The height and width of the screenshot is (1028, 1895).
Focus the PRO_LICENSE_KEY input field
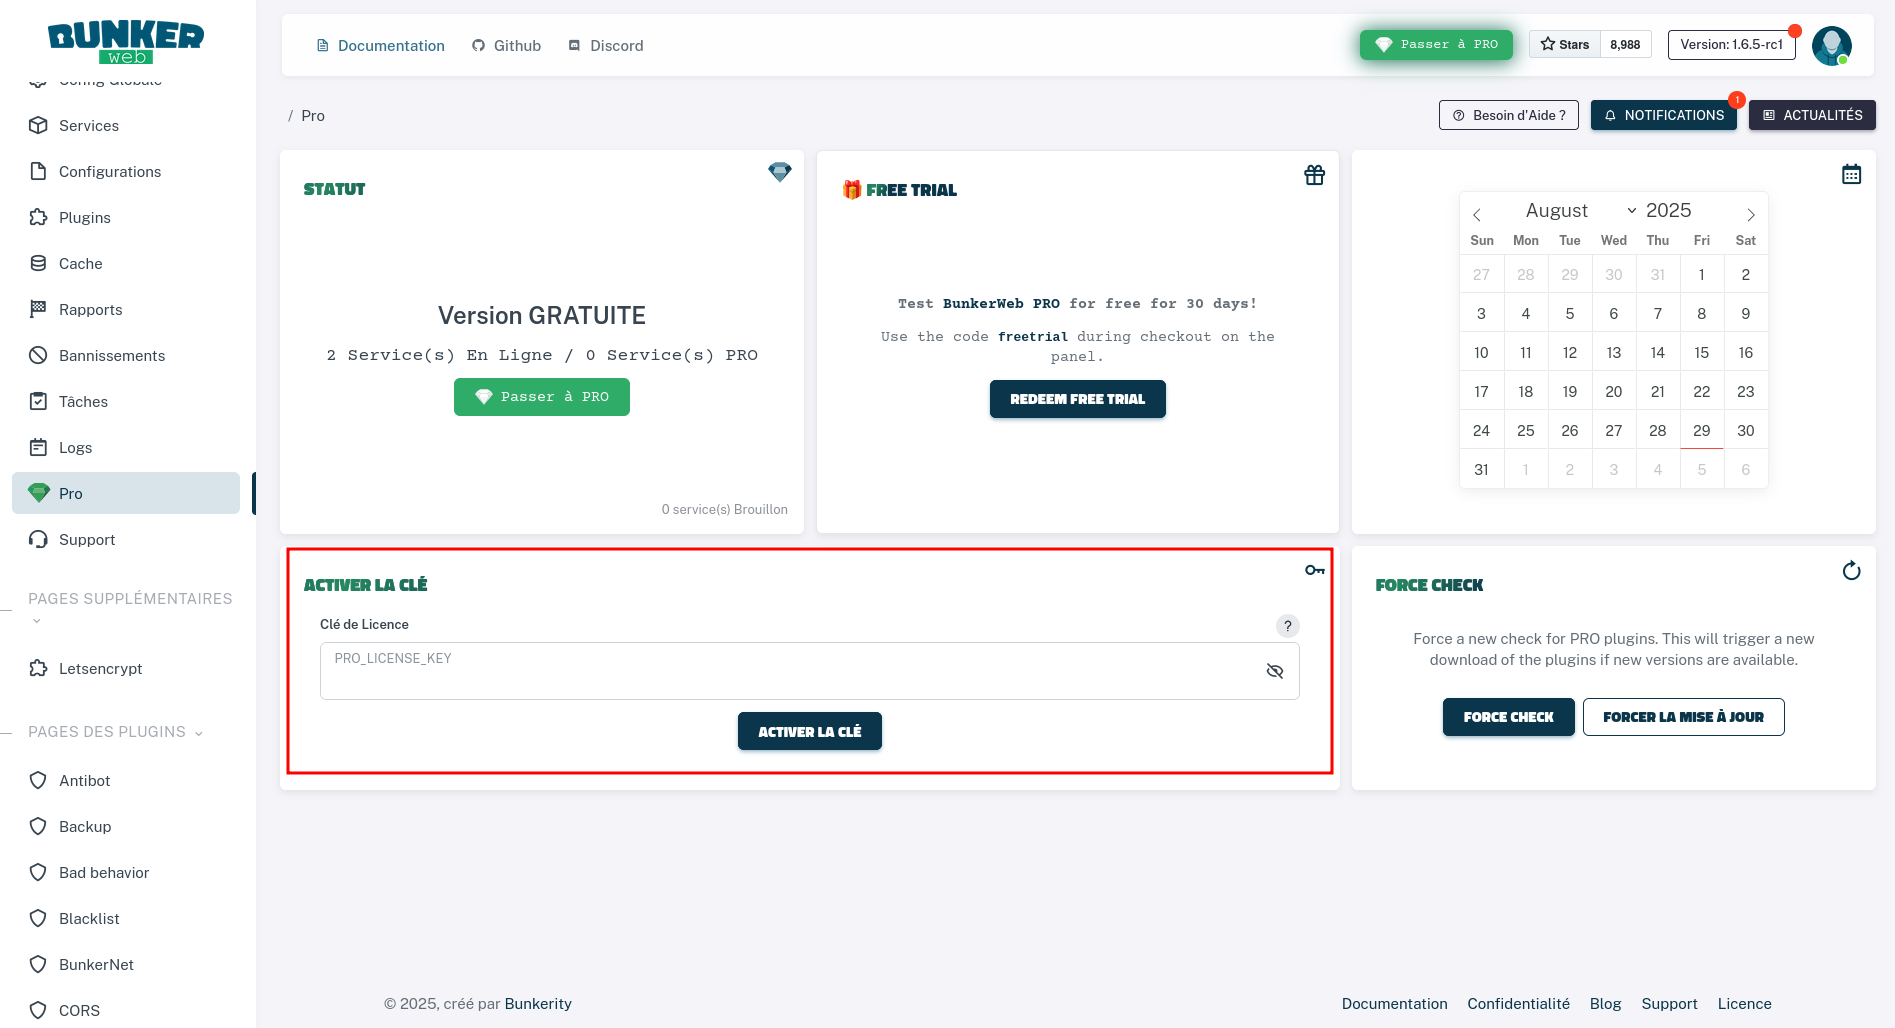790,671
